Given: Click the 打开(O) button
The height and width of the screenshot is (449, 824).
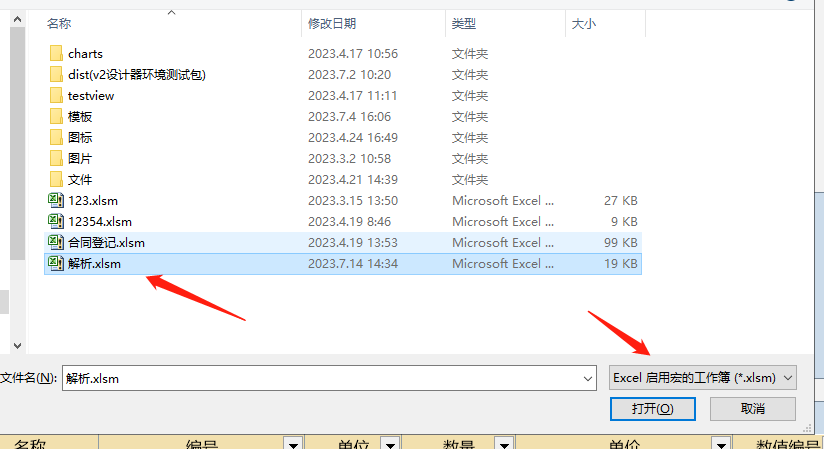Looking at the screenshot, I should [651, 408].
